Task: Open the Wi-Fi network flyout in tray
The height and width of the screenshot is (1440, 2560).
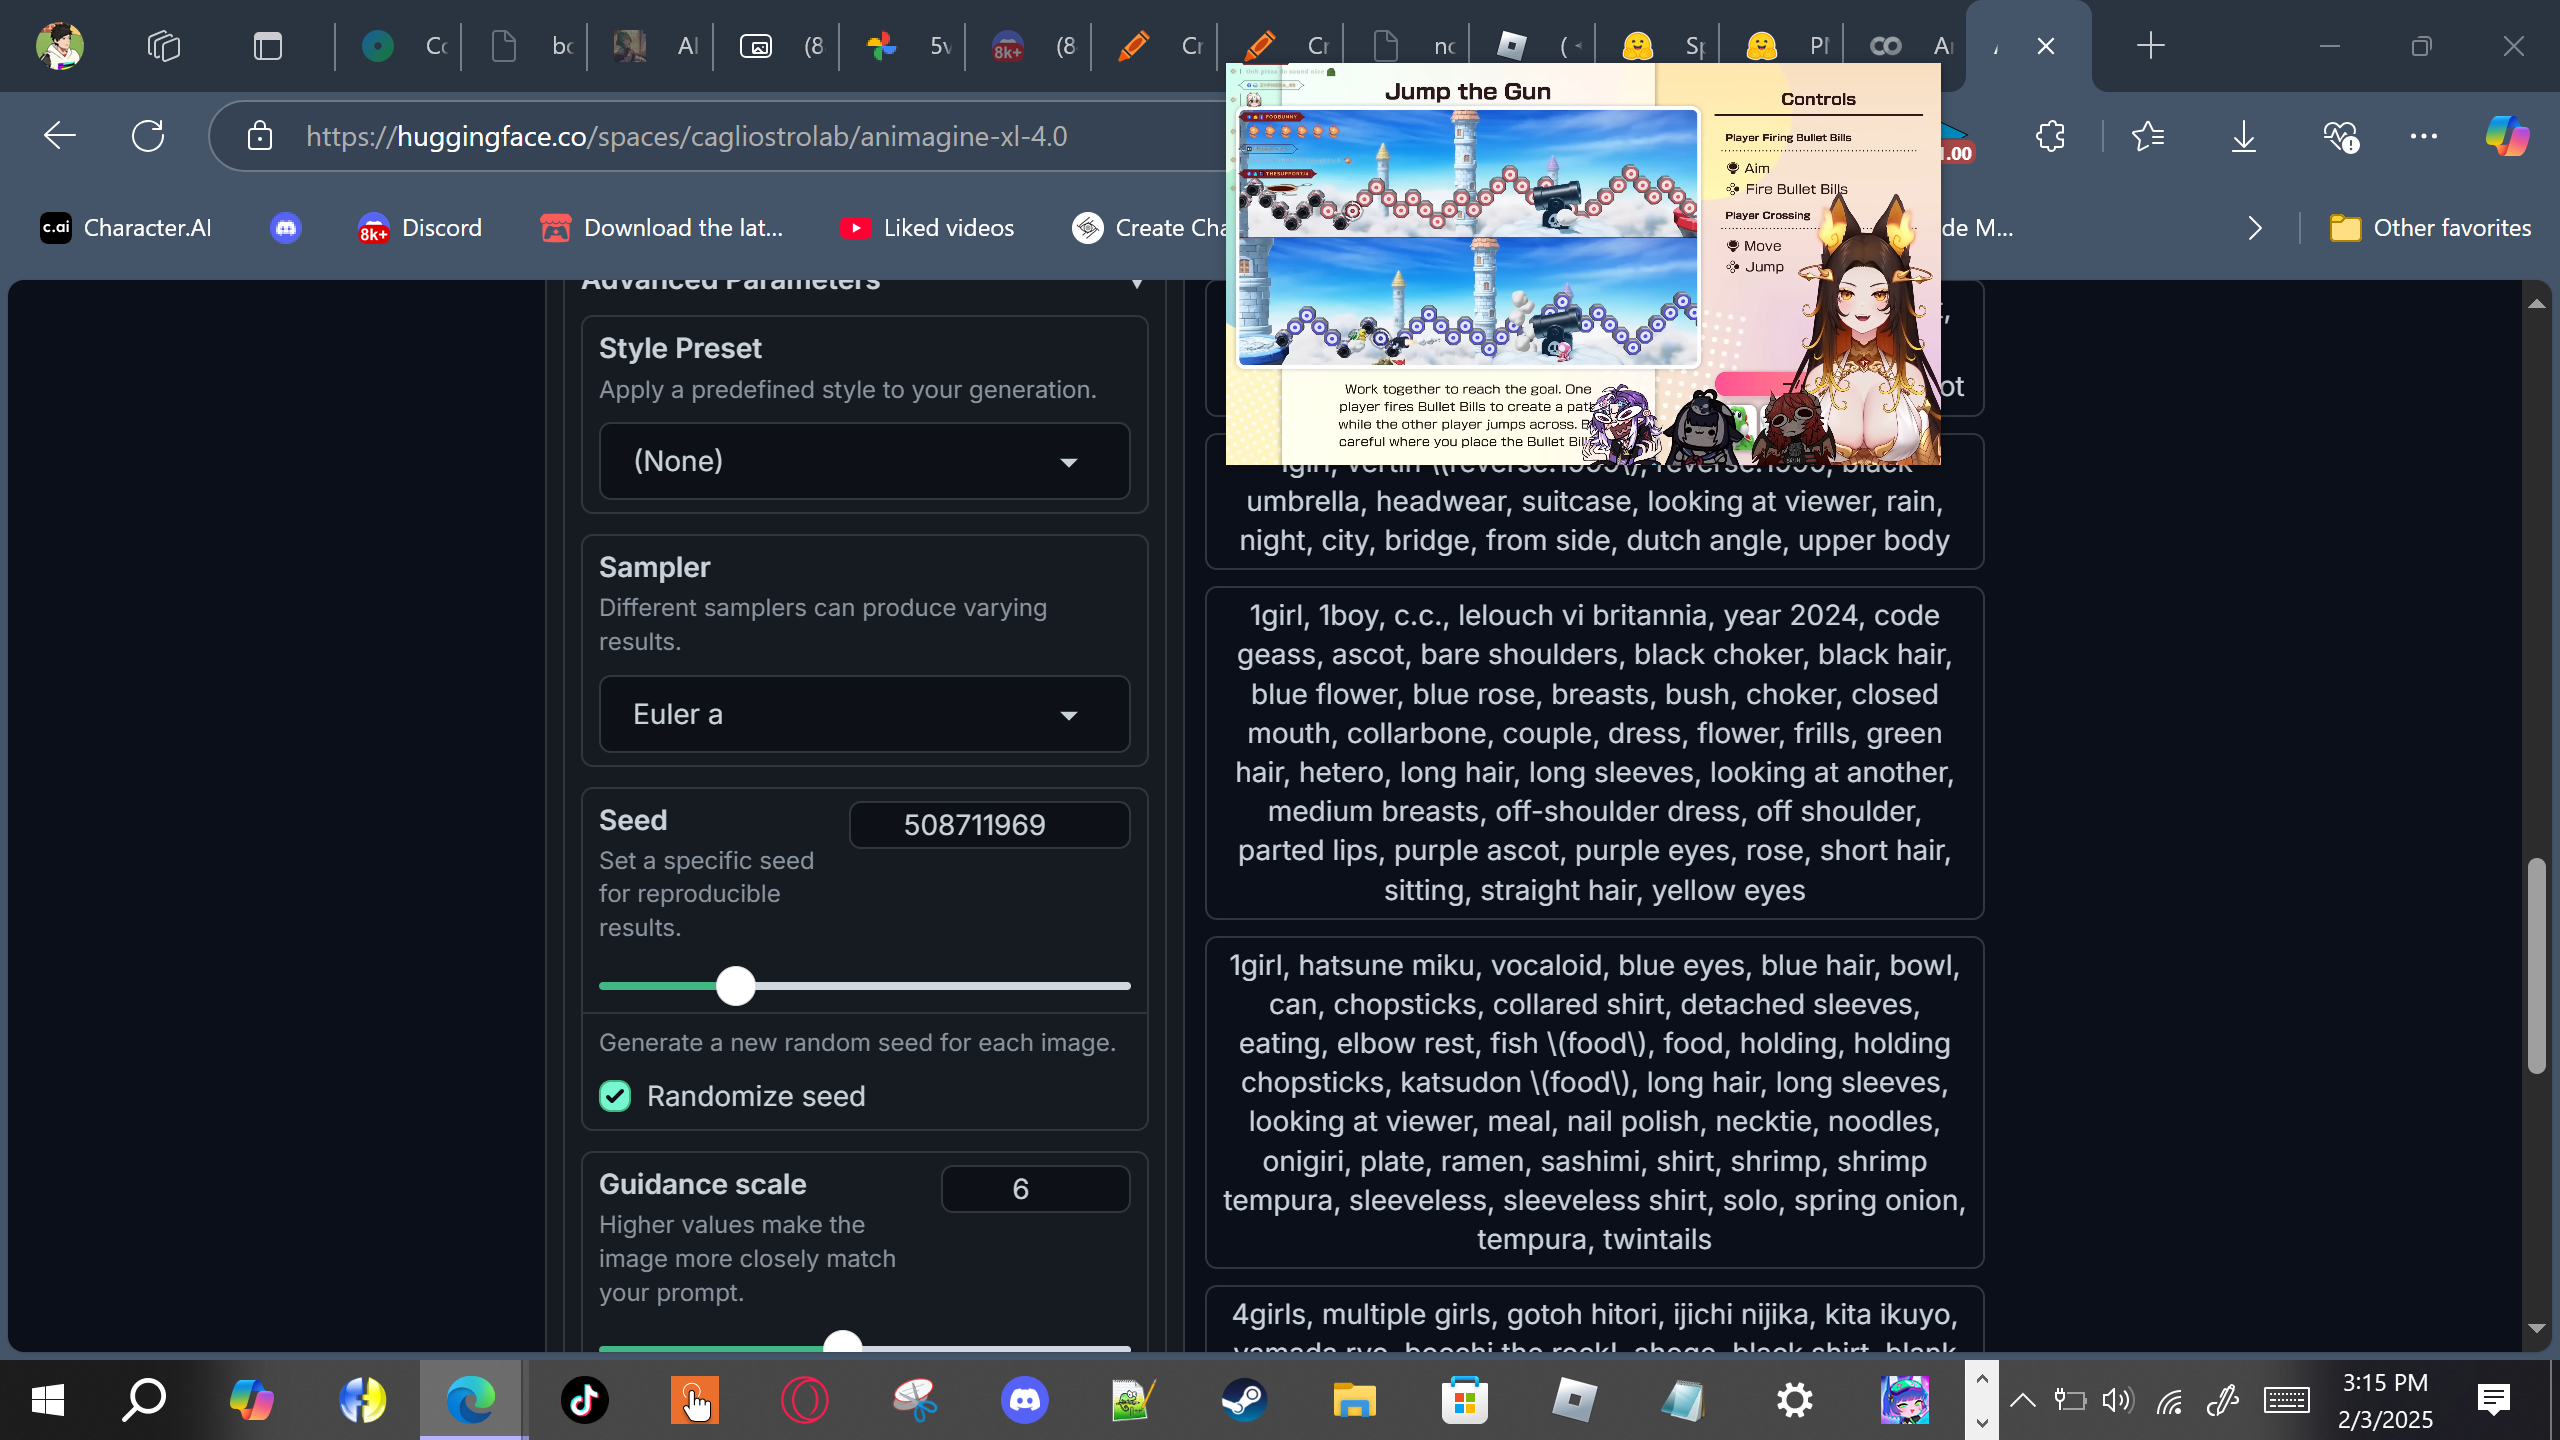Action: [x=2169, y=1401]
